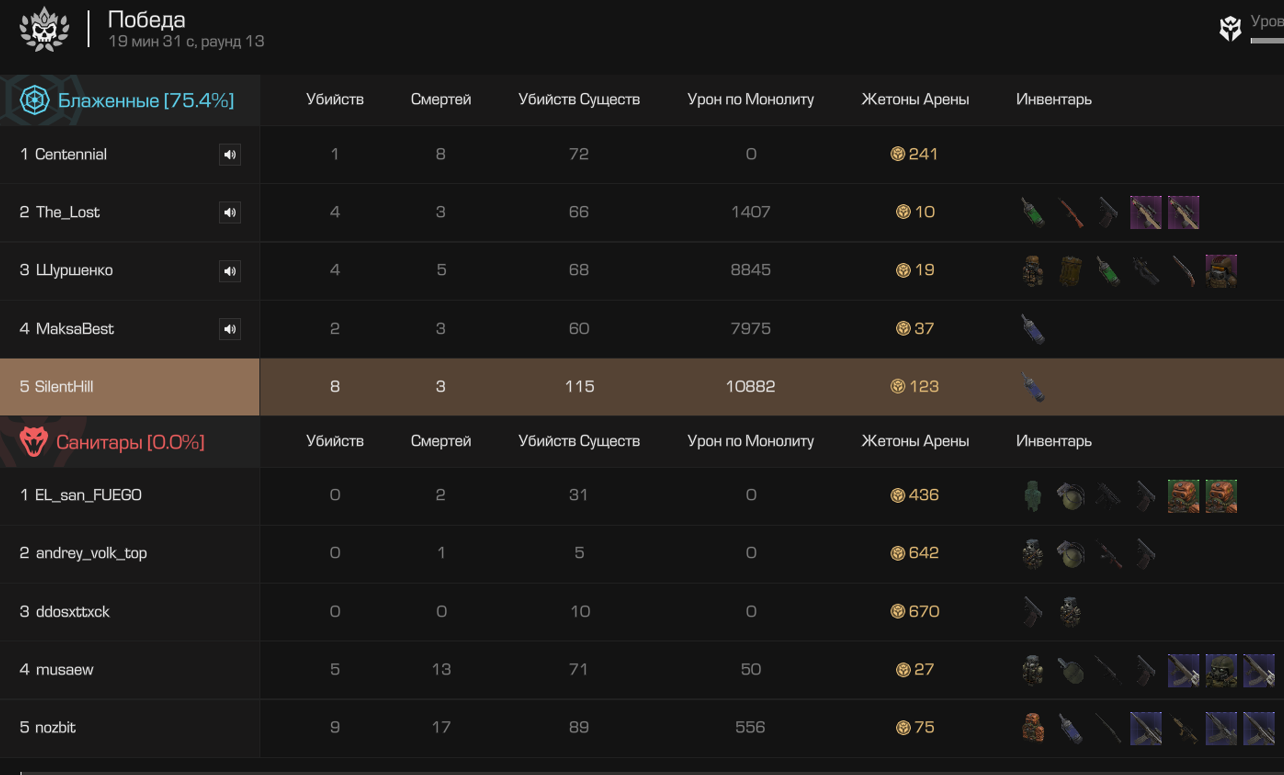This screenshot has width=1284, height=775.
Task: Click the rank emblem in top right
Action: click(x=1230, y=28)
